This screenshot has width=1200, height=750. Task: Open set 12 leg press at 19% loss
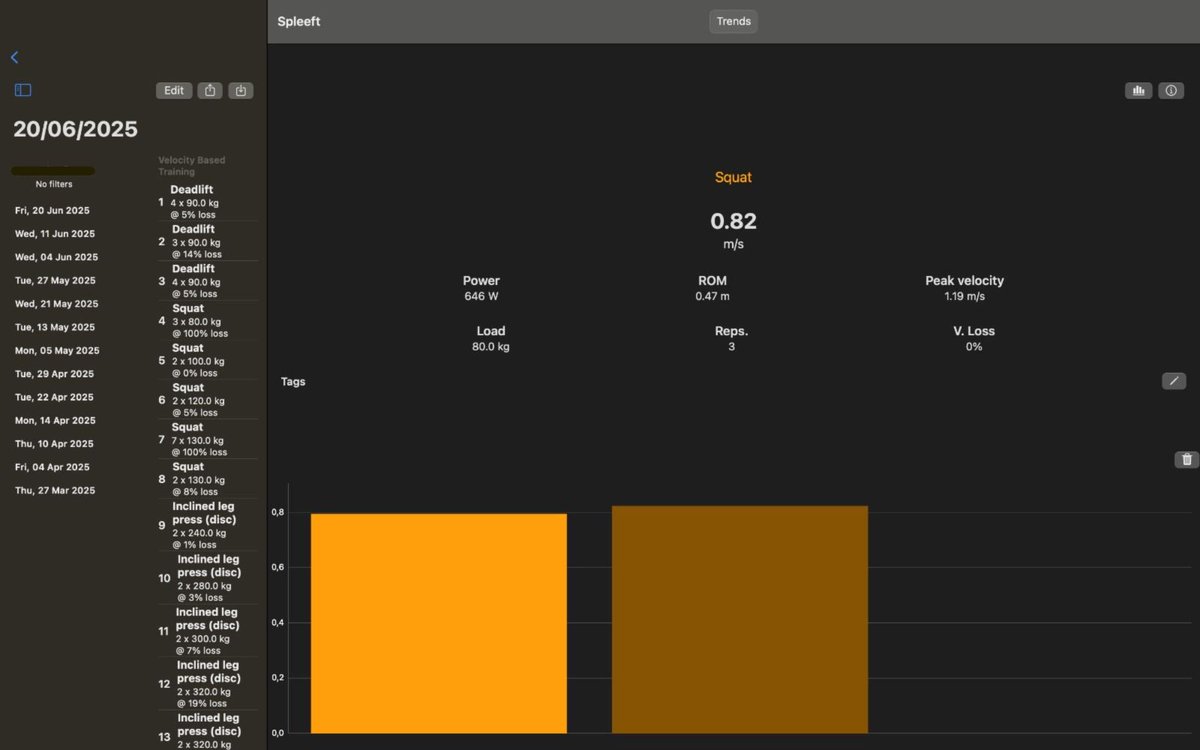[x=207, y=684]
